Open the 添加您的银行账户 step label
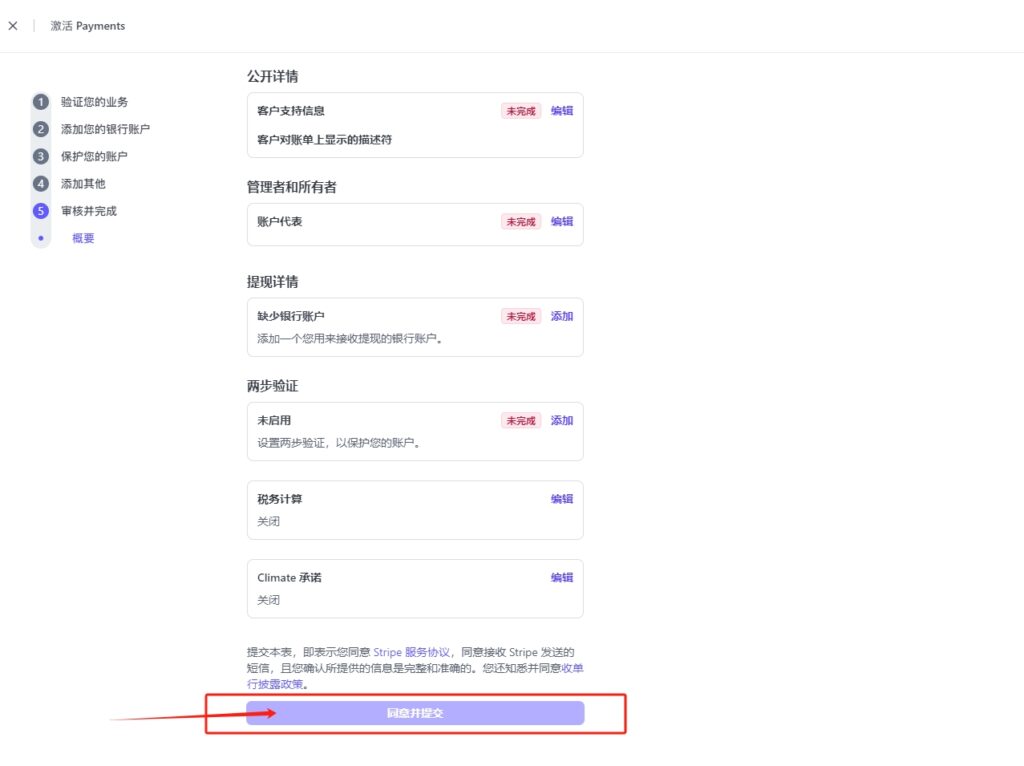 pyautogui.click(x=105, y=129)
